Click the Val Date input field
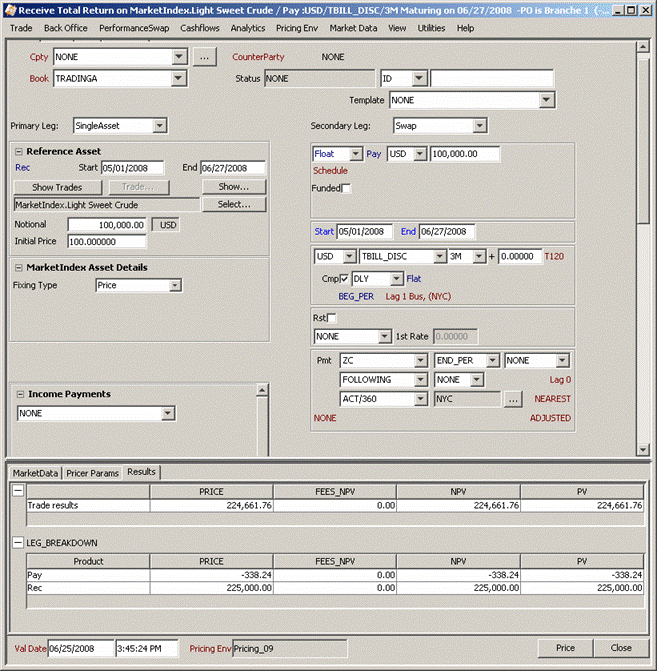 pyautogui.click(x=80, y=649)
